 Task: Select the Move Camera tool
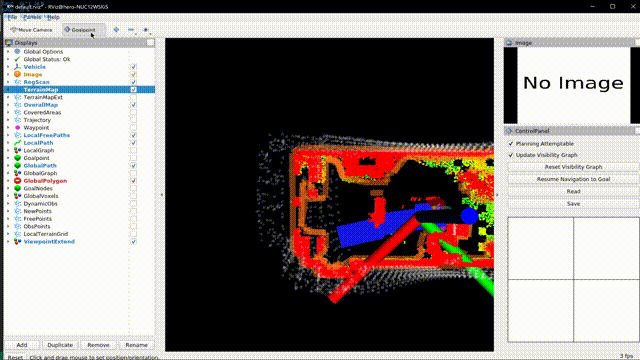[31, 30]
